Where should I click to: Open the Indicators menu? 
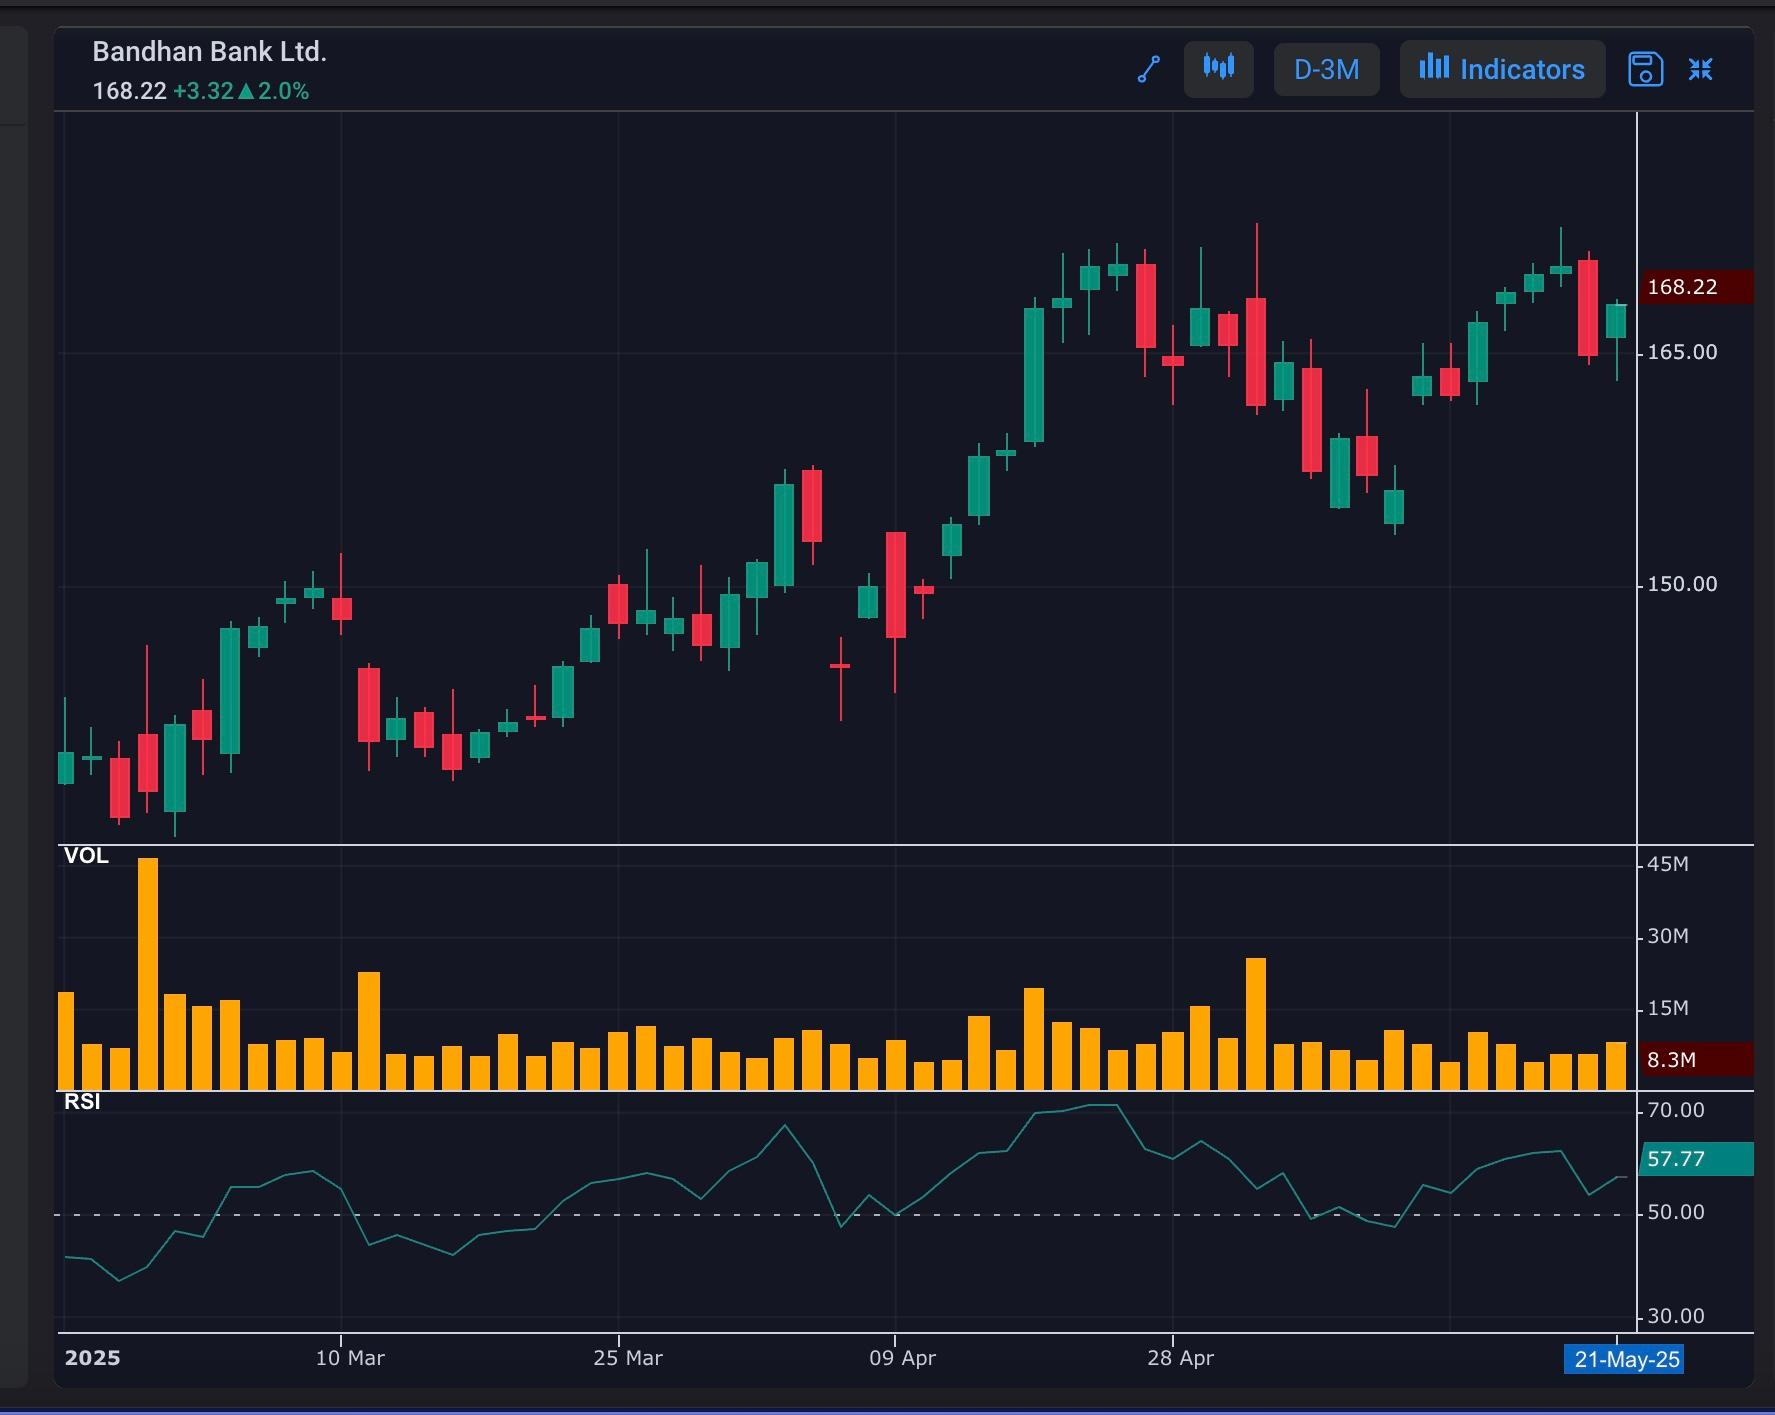1502,69
